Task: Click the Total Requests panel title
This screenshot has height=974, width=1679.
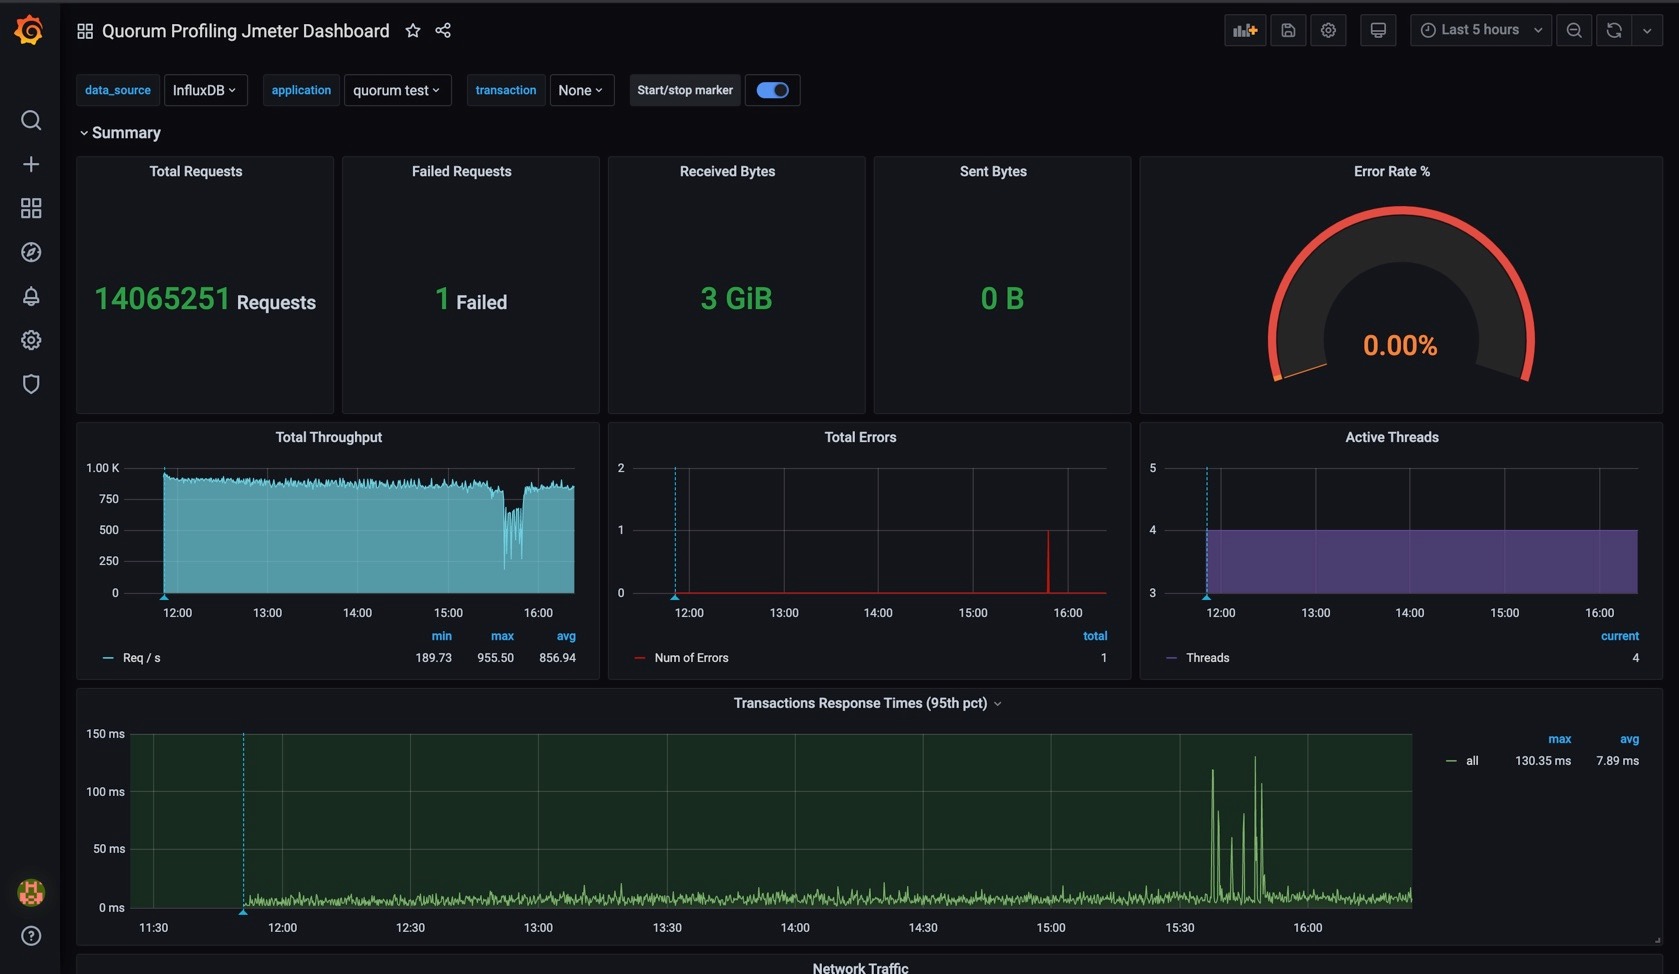Action: 196,171
